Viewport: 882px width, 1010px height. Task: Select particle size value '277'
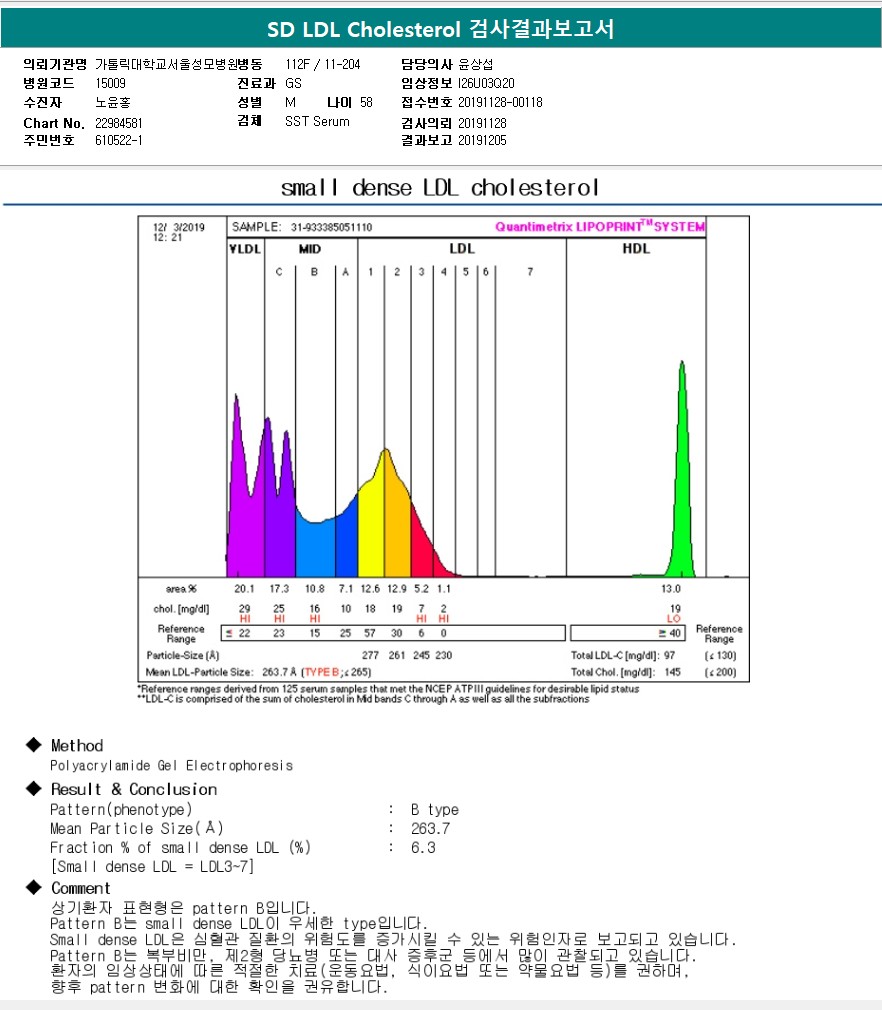coord(370,655)
